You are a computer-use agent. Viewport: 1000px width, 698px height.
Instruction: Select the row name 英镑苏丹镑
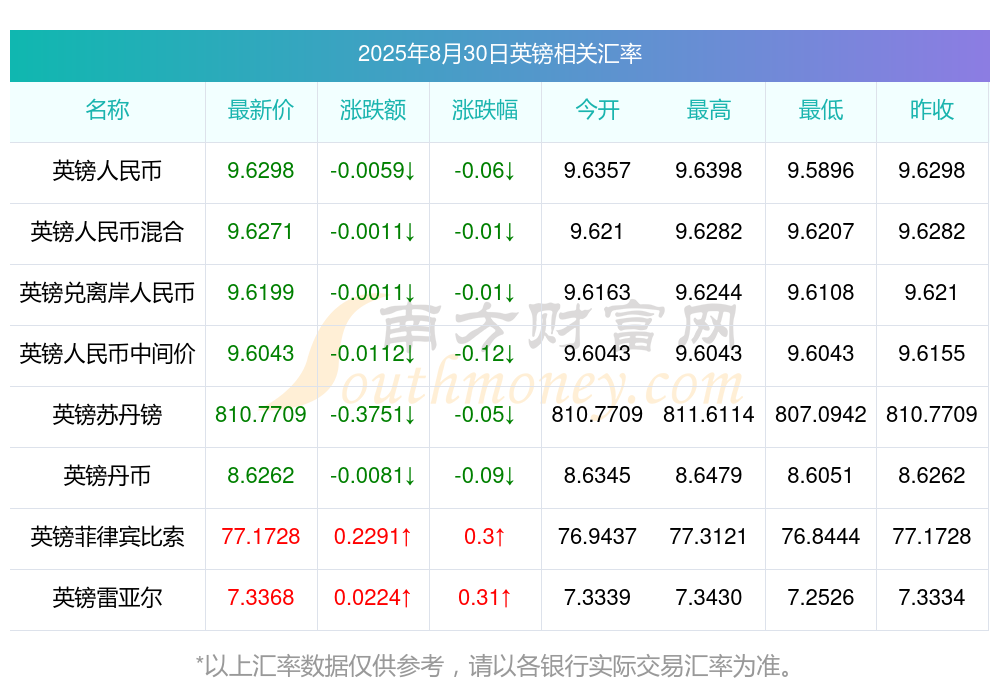(x=107, y=415)
